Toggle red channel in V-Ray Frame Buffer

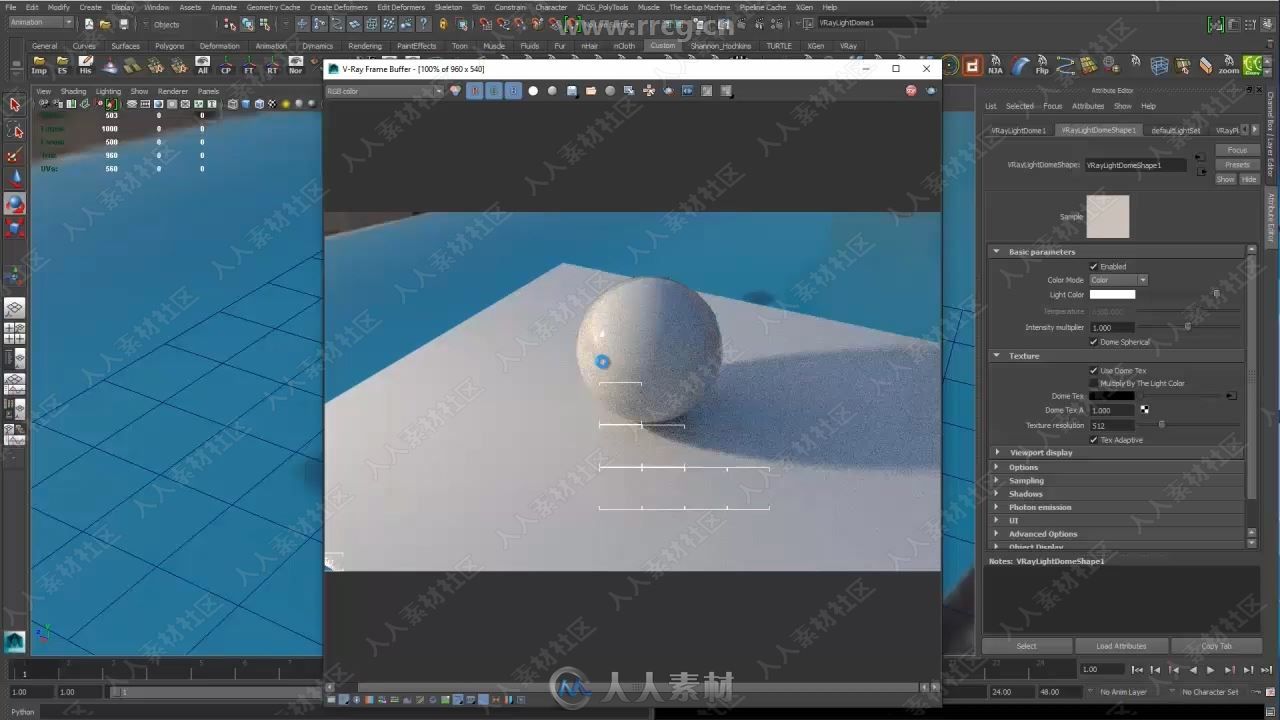[x=475, y=91]
